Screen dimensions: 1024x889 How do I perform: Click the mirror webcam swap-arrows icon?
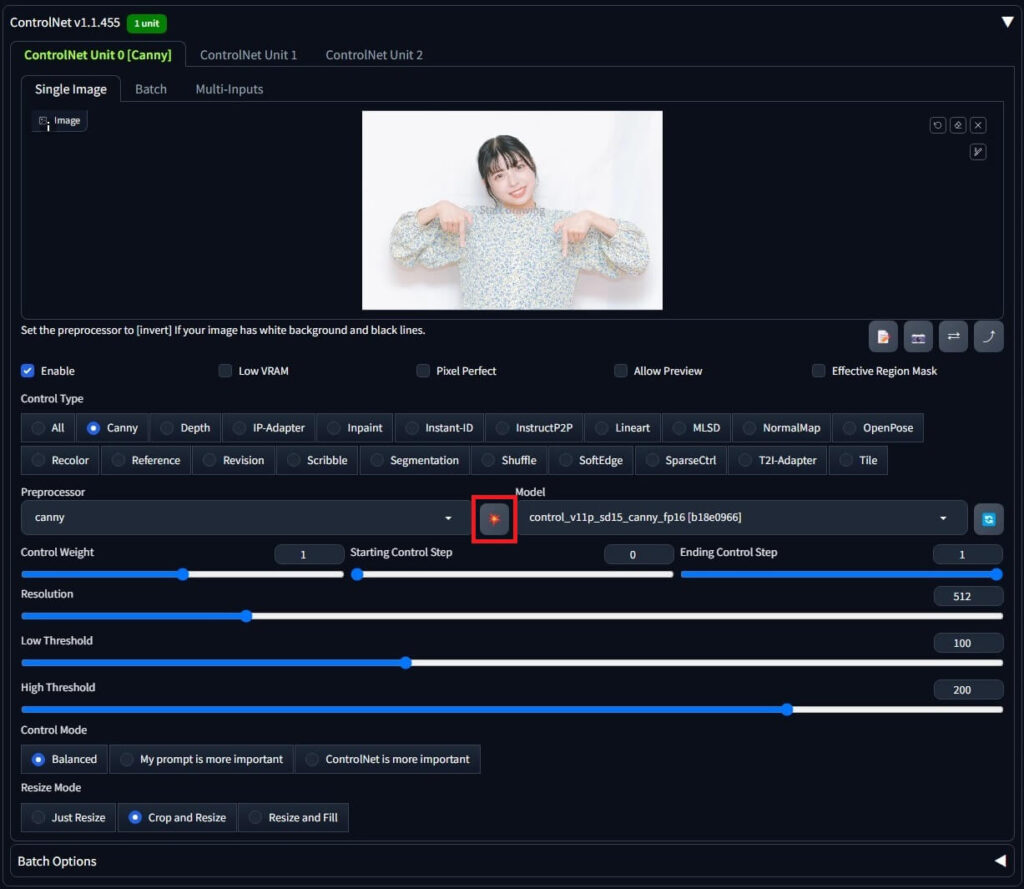tap(953, 337)
